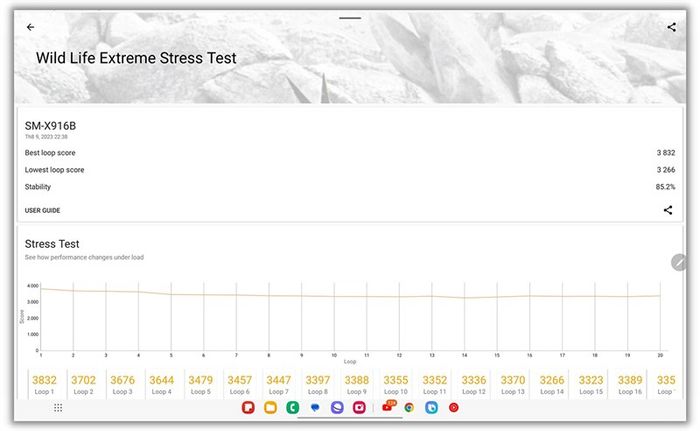Open the apps grid in the taskbar
Screen dimensions: 700x431
[x=58, y=408]
